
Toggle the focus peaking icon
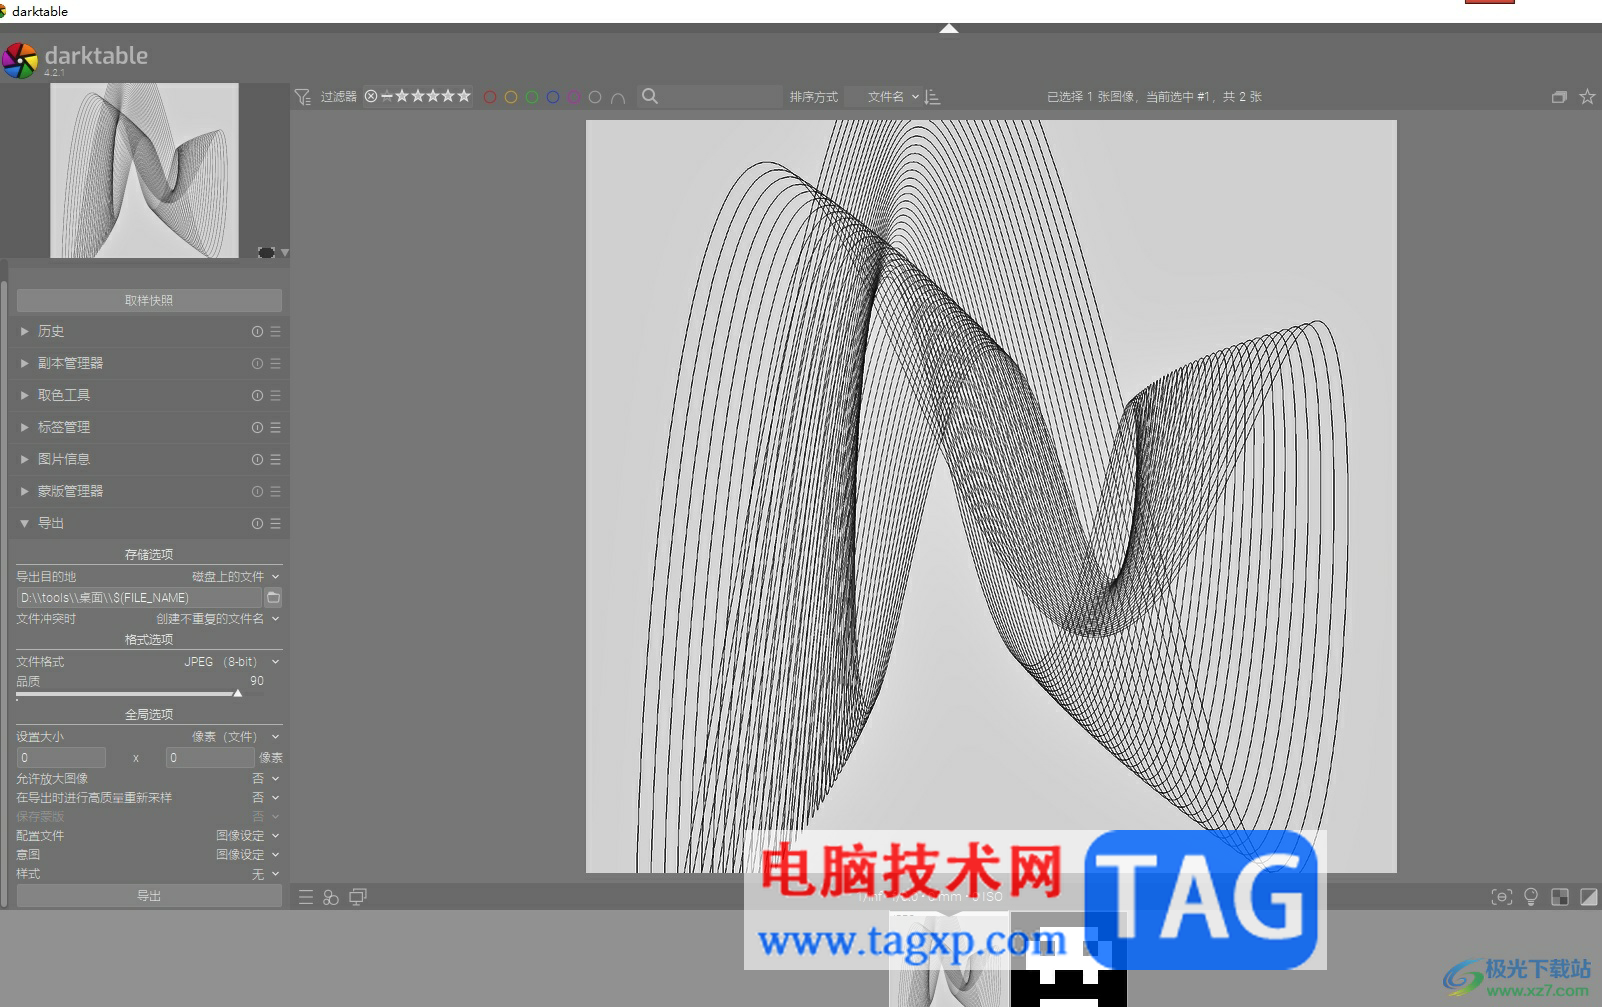(x=1502, y=897)
